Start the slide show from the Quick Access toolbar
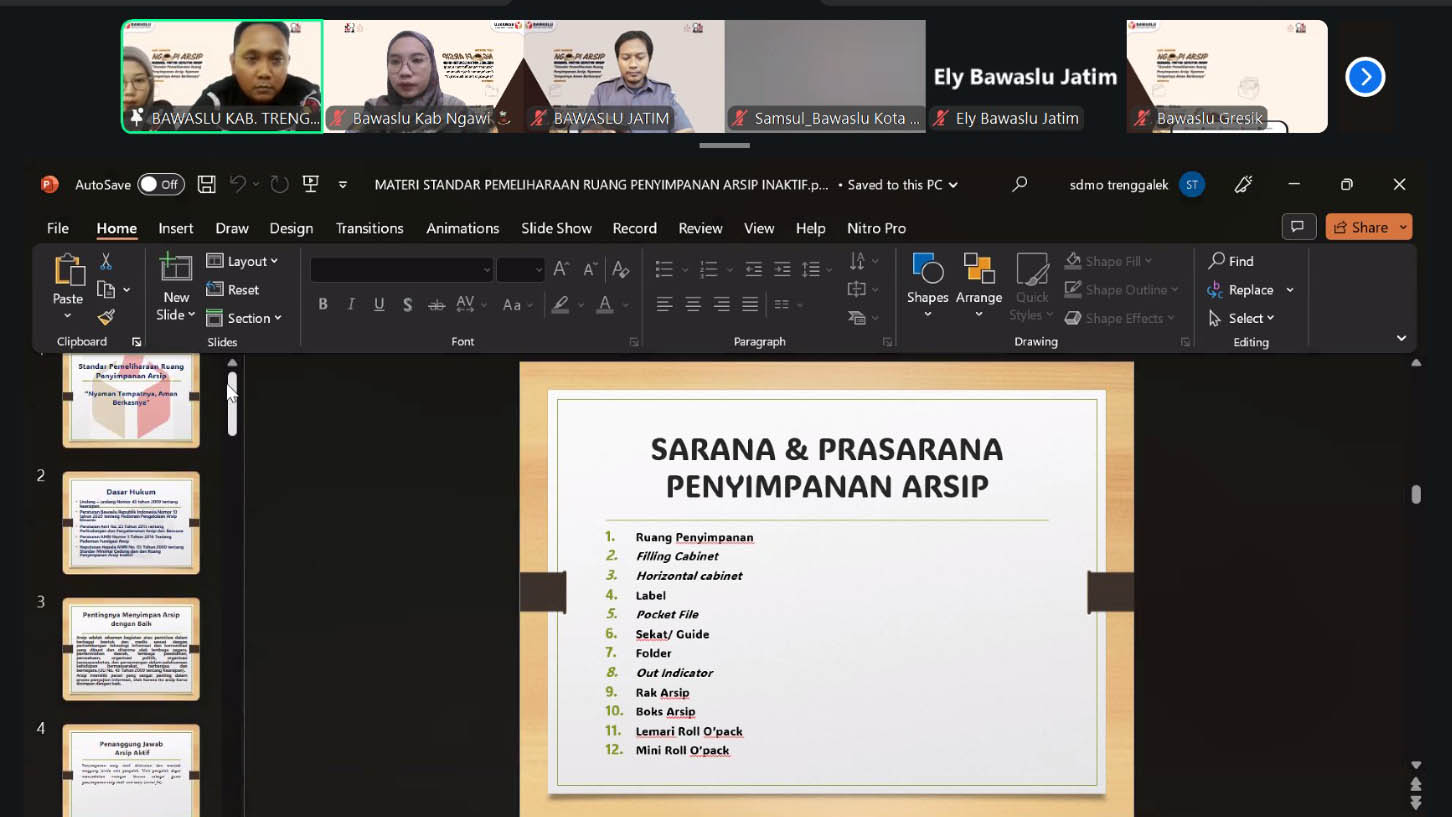This screenshot has height=817, width=1452. (x=310, y=184)
